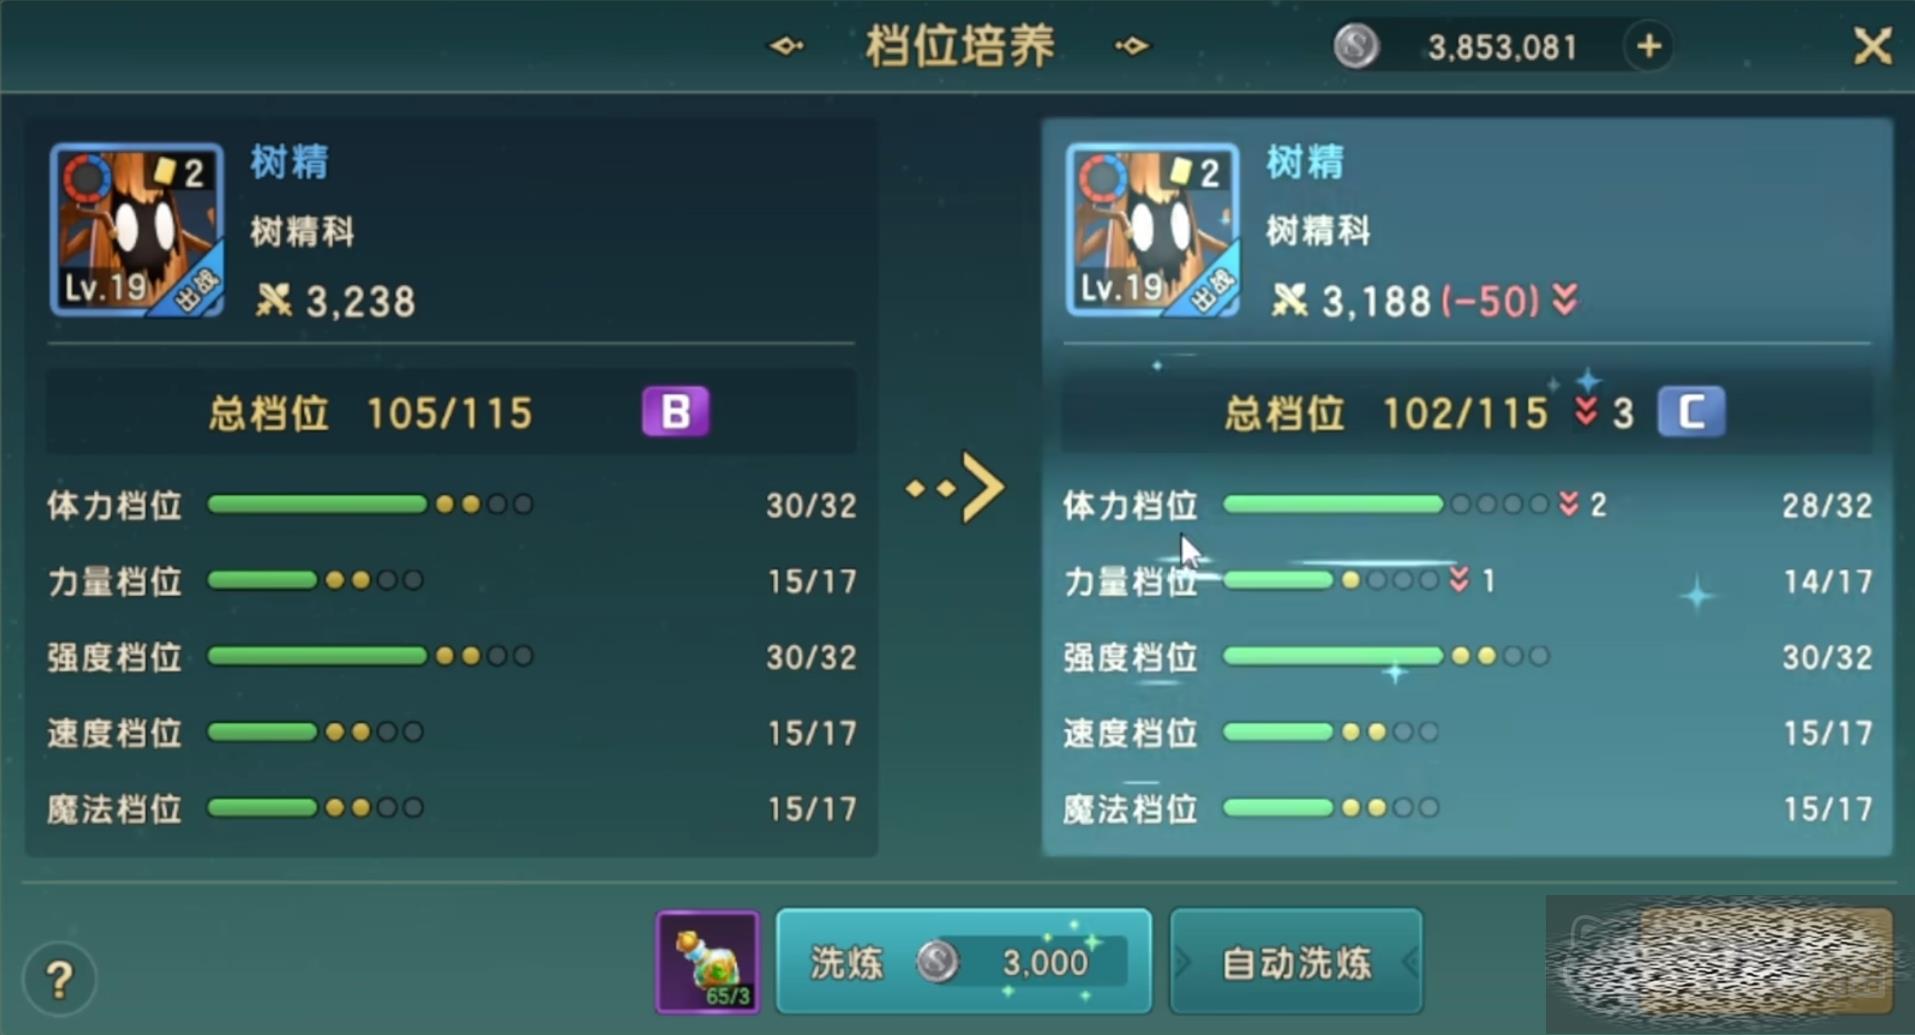1915x1035 pixels.
Task: Start 自动洗炼 auto refine
Action: [x=1296, y=962]
